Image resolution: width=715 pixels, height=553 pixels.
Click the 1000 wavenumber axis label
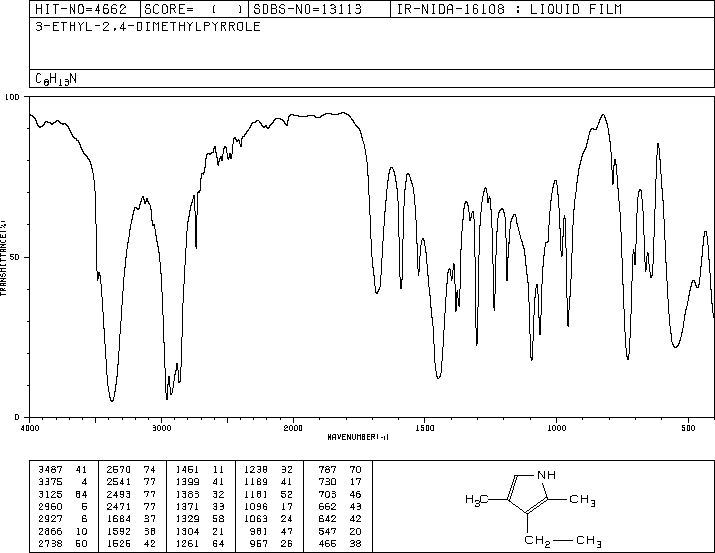pos(556,428)
